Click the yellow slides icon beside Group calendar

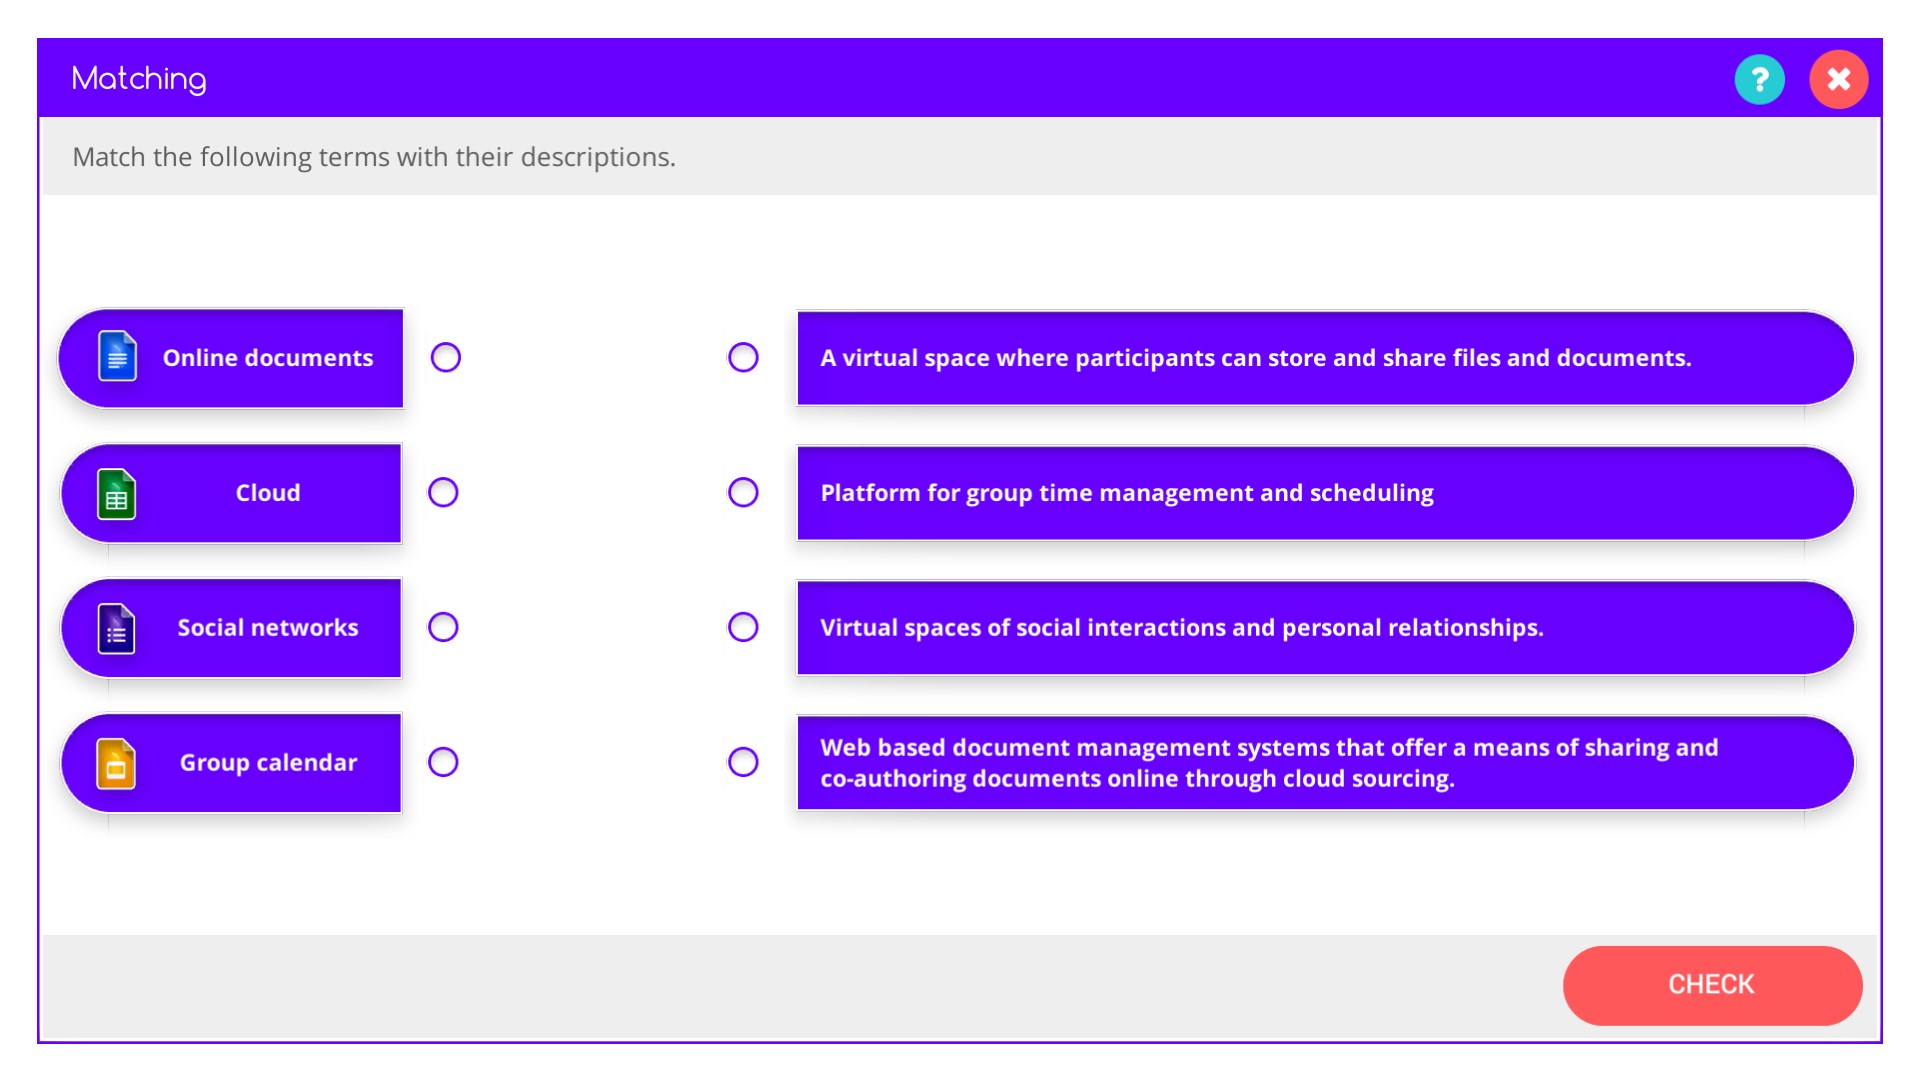(116, 764)
